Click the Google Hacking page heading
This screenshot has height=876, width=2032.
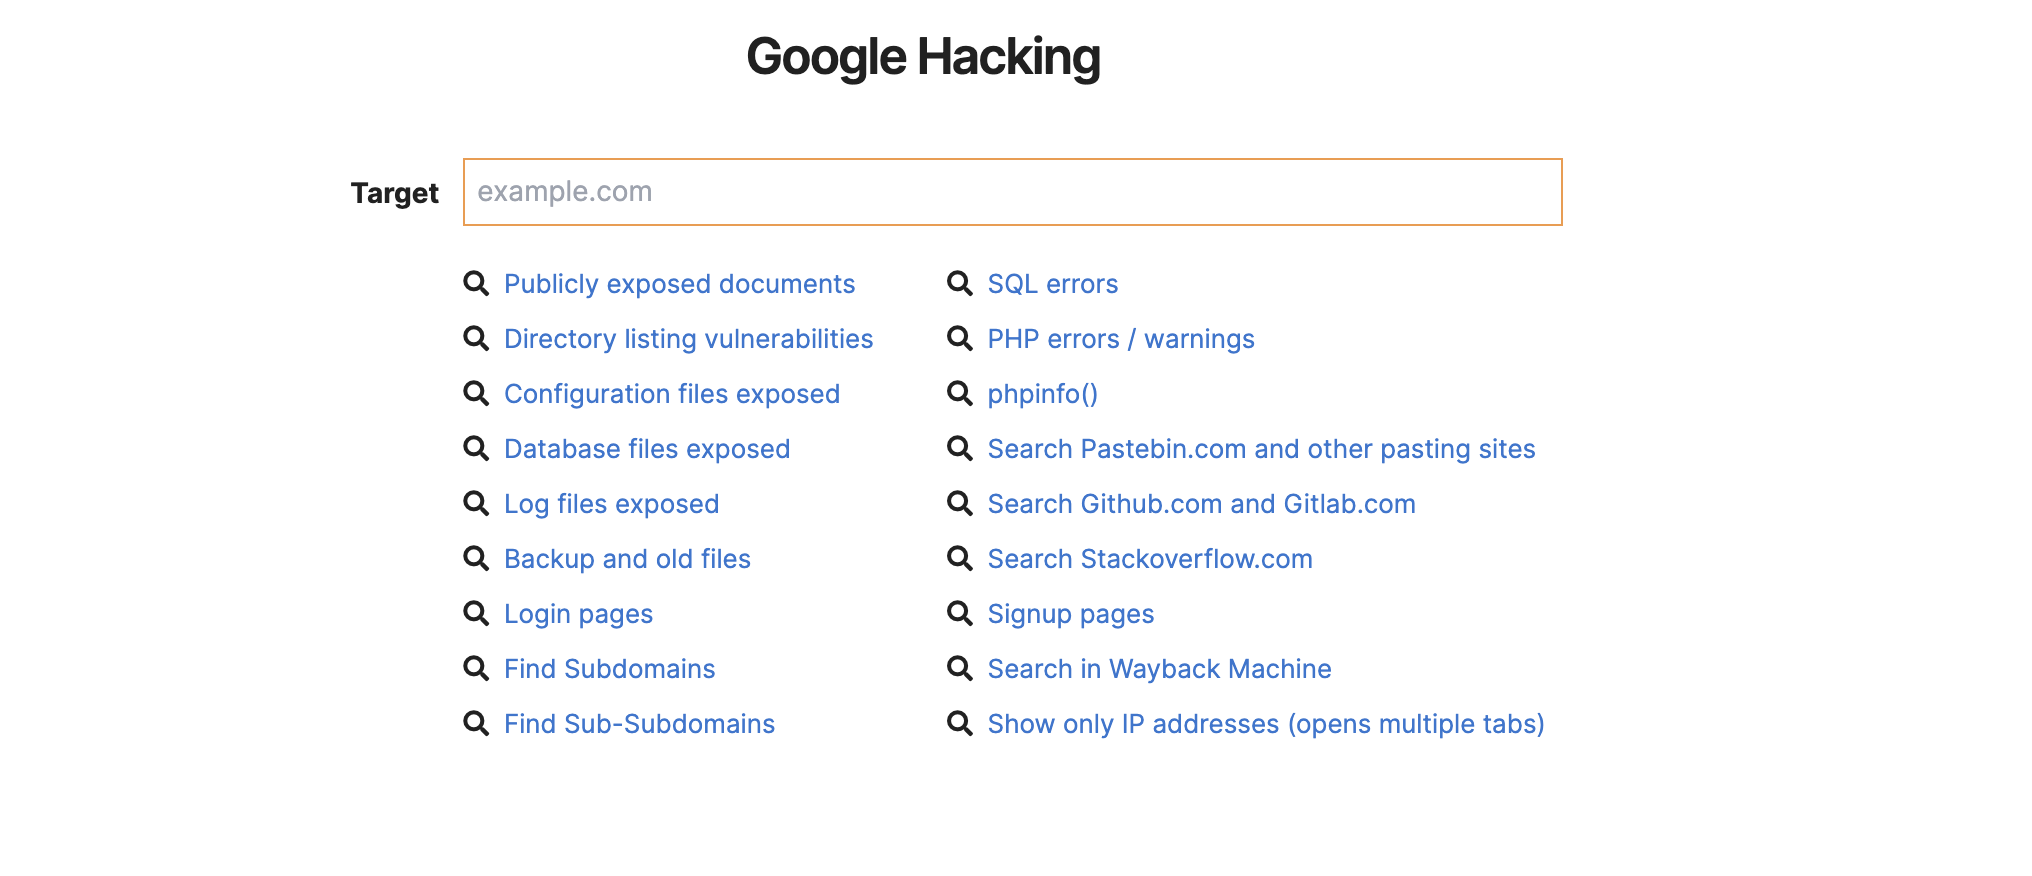pos(922,57)
